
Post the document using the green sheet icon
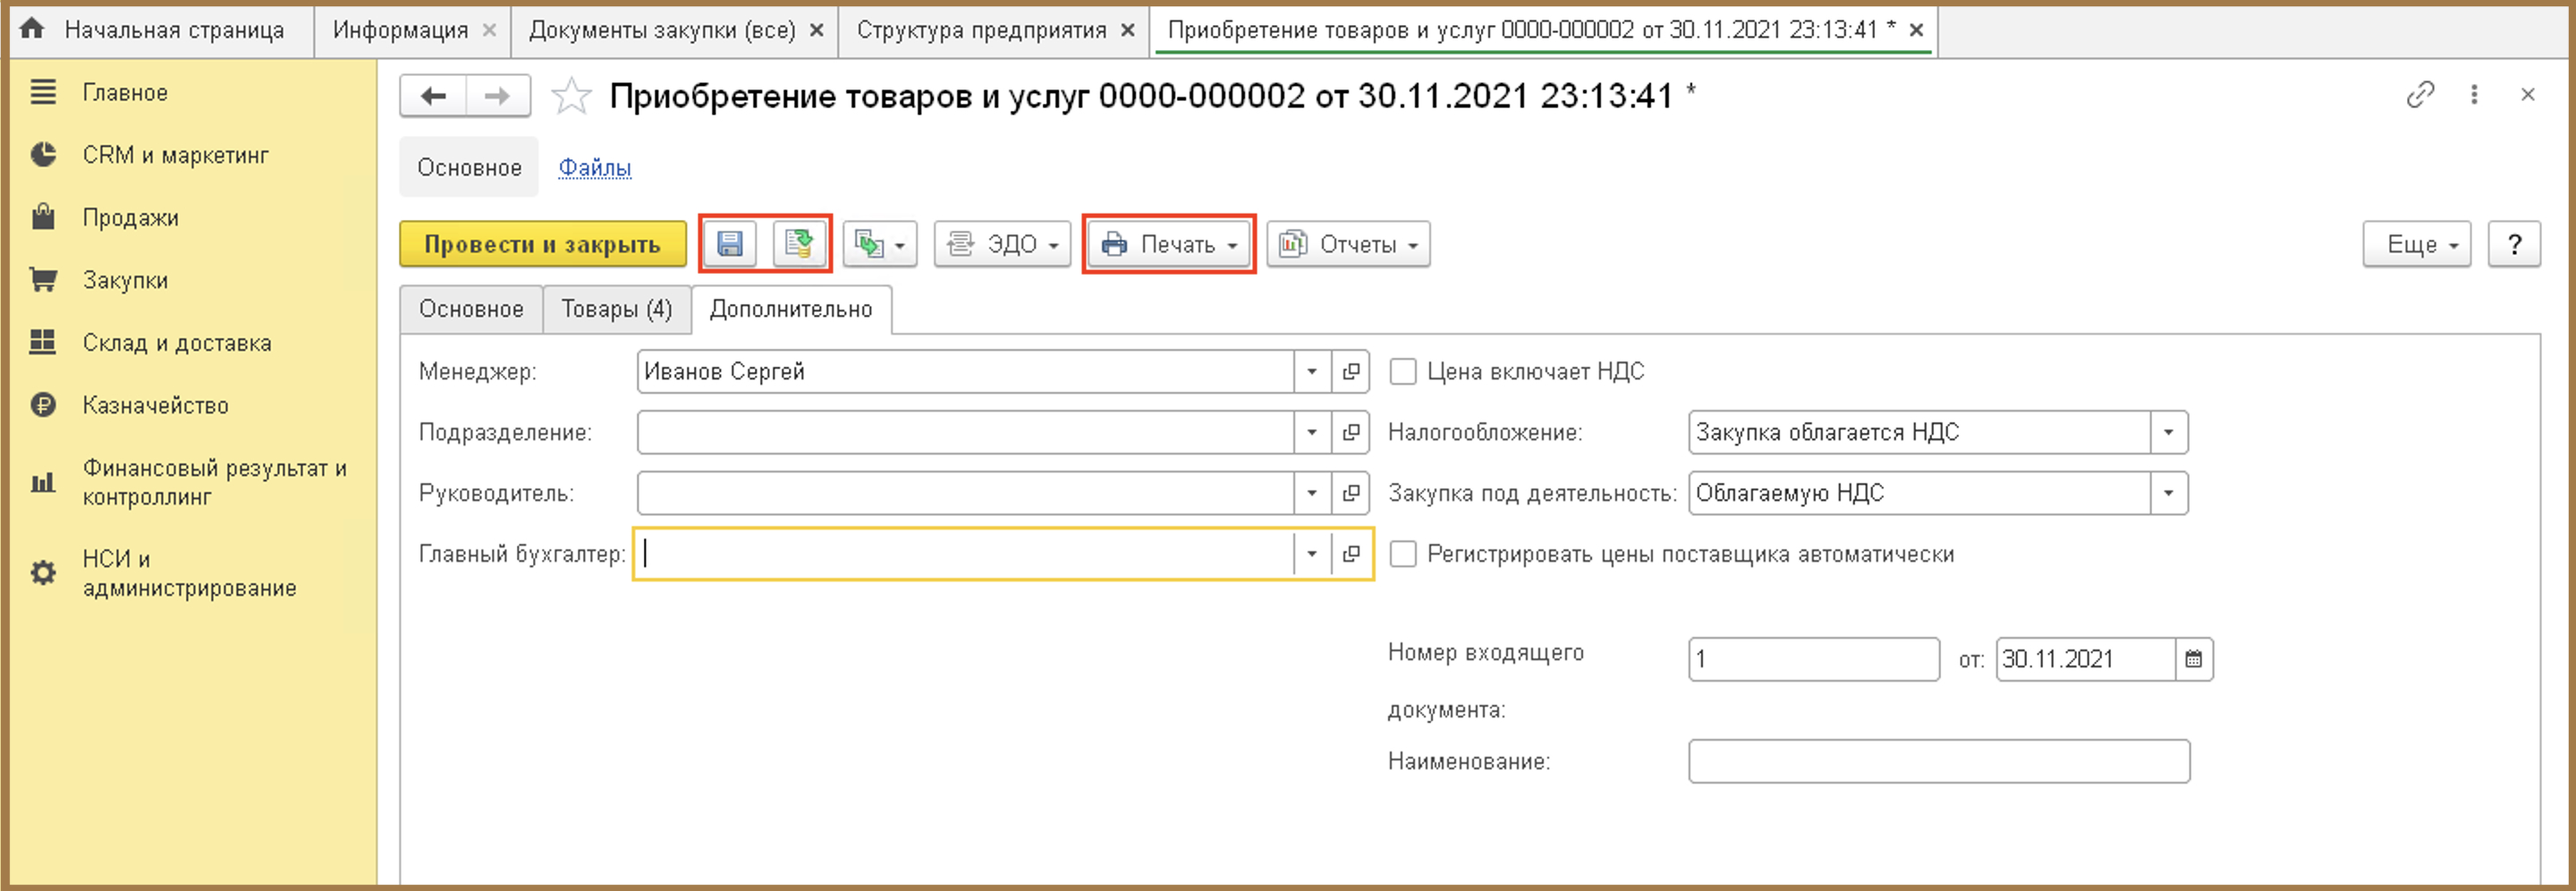click(799, 244)
